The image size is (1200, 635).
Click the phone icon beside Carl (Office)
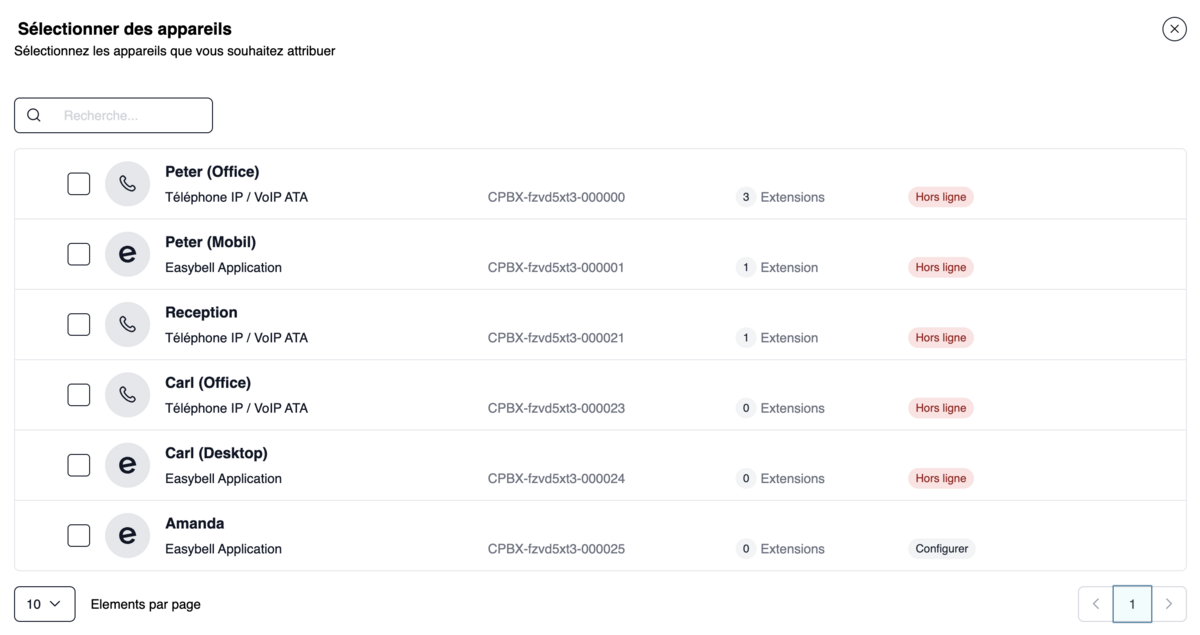coord(127,395)
